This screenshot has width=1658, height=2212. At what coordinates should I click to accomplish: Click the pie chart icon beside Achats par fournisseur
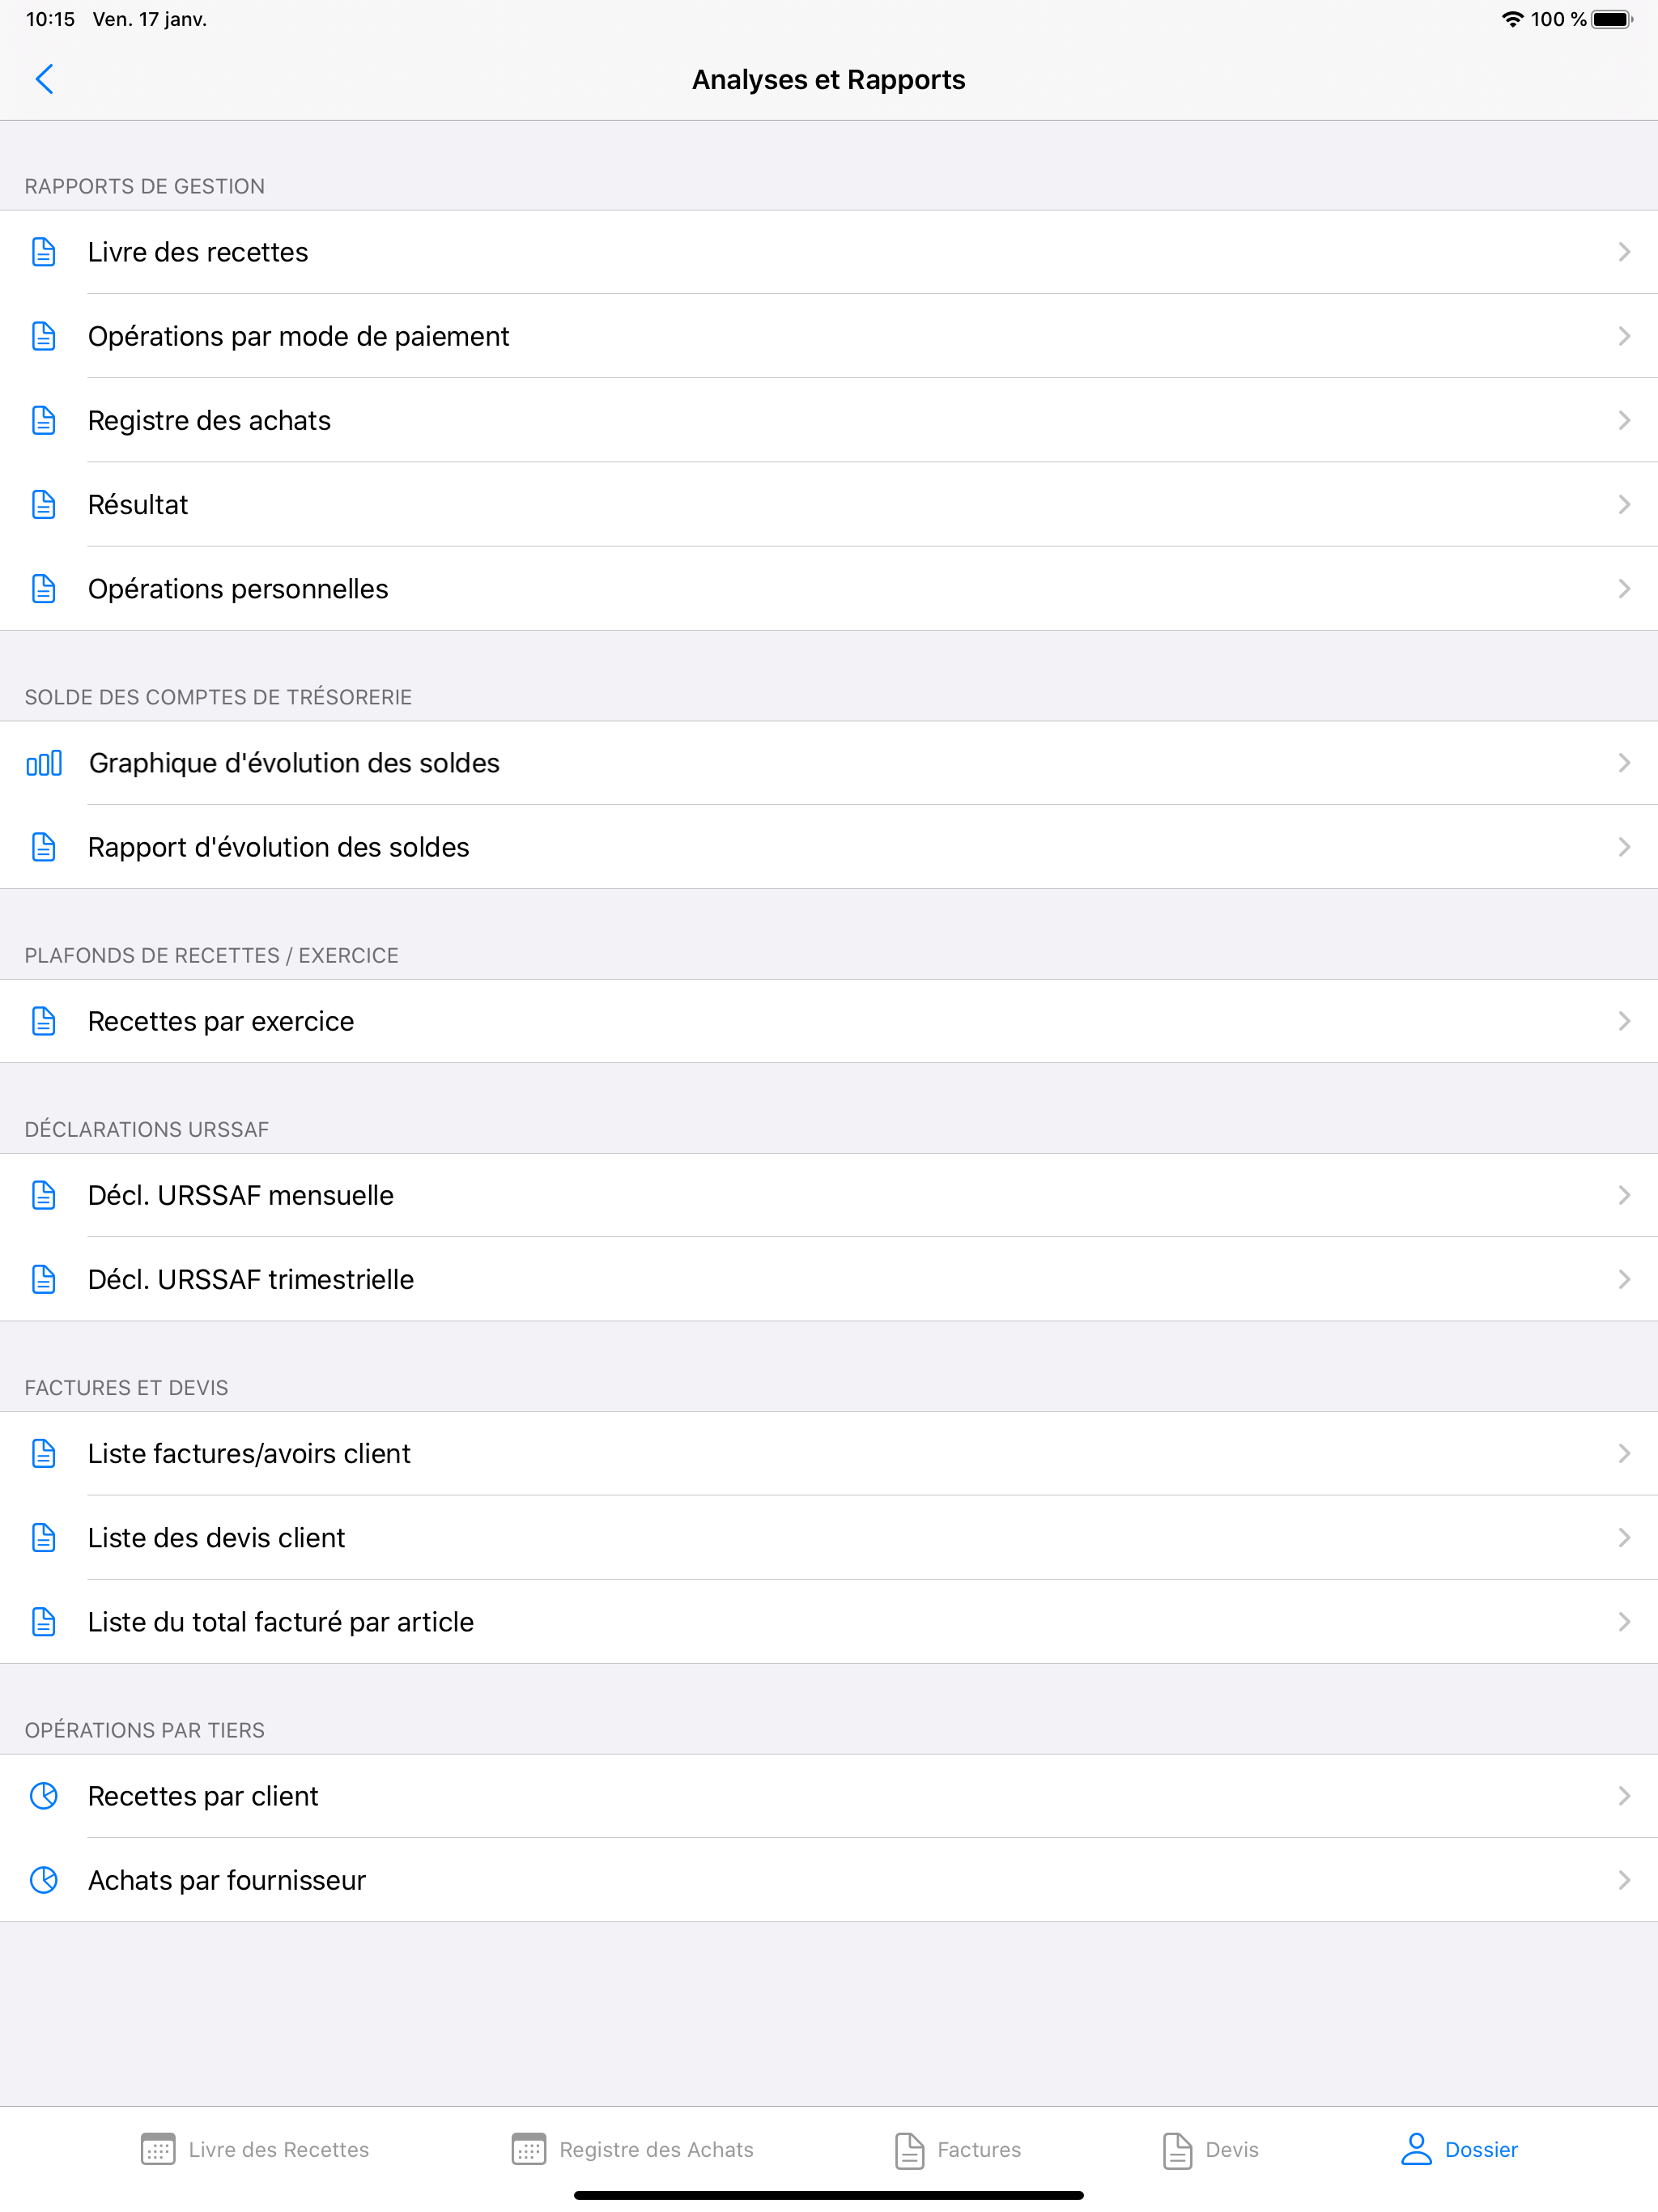click(x=44, y=1880)
